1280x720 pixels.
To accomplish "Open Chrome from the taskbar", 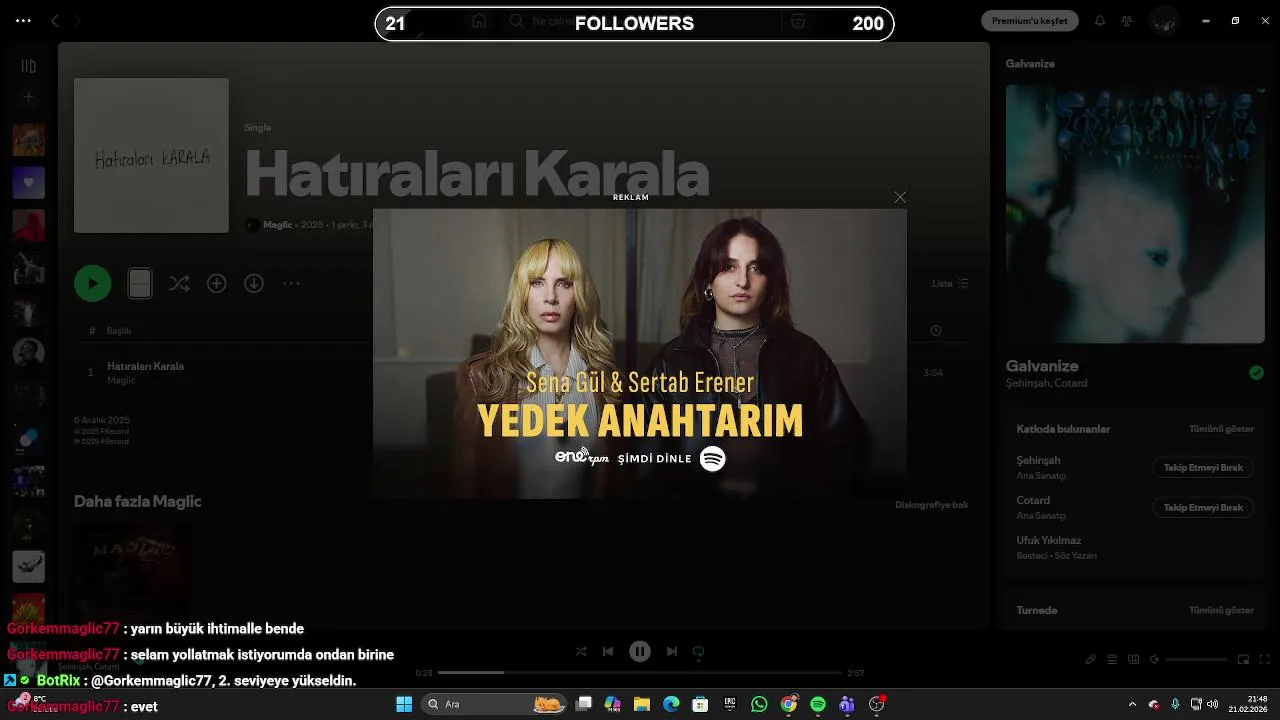I will tap(789, 704).
